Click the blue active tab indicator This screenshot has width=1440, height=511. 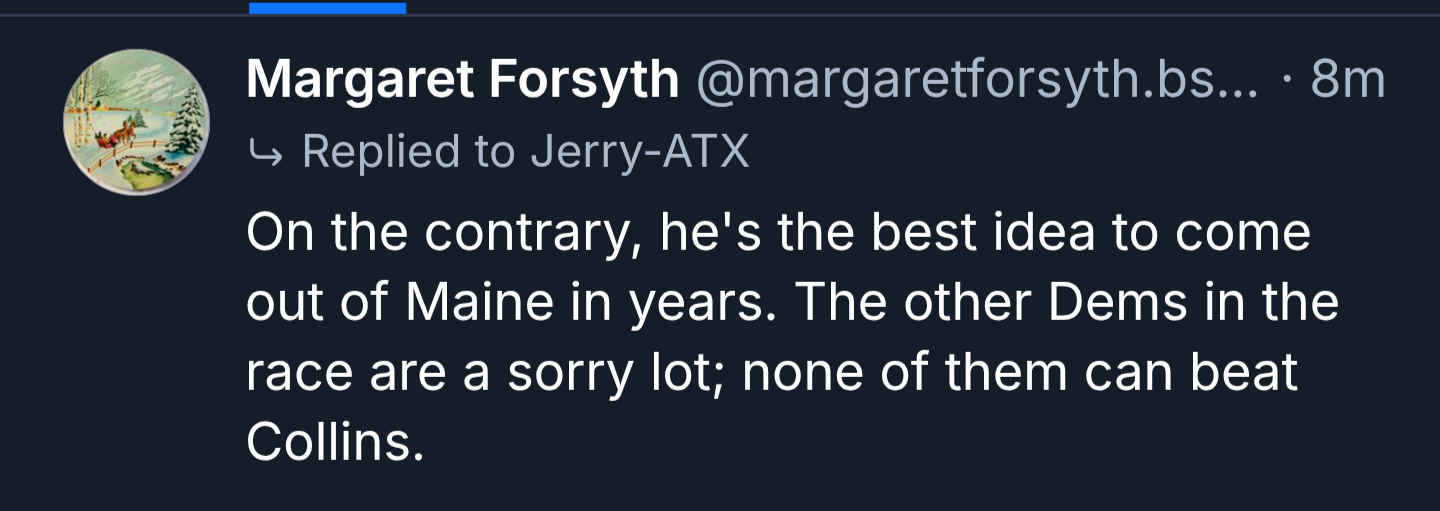pyautogui.click(x=327, y=8)
